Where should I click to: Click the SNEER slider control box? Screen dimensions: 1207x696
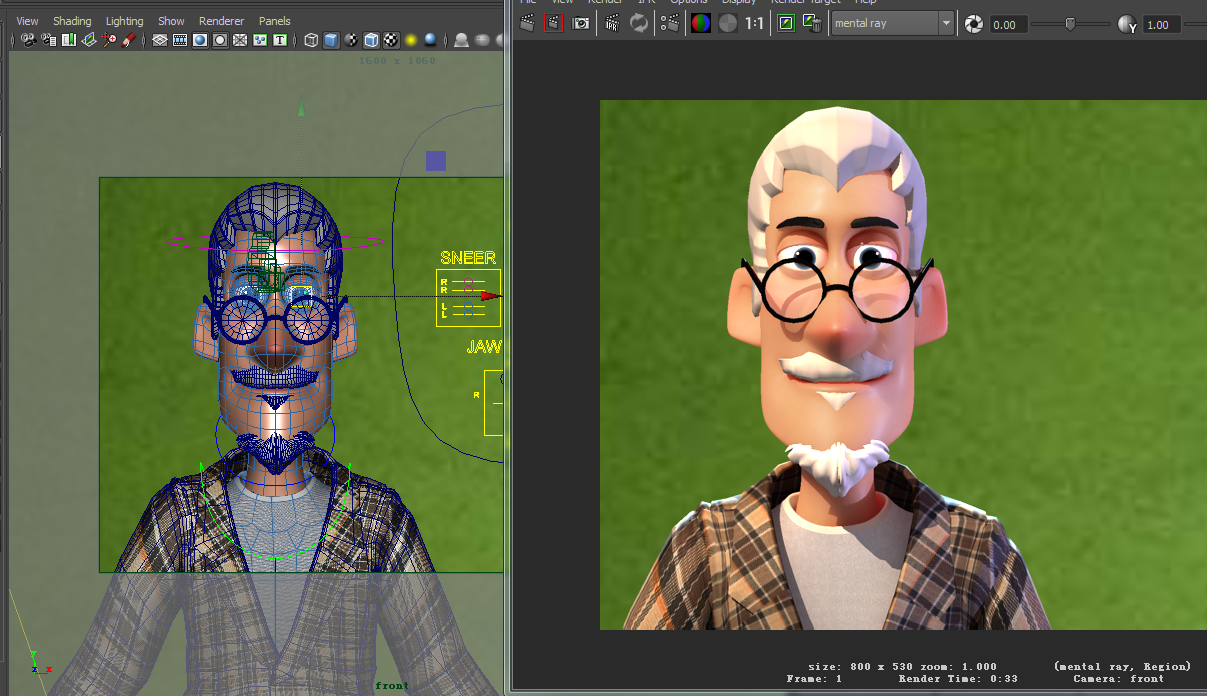(468, 297)
